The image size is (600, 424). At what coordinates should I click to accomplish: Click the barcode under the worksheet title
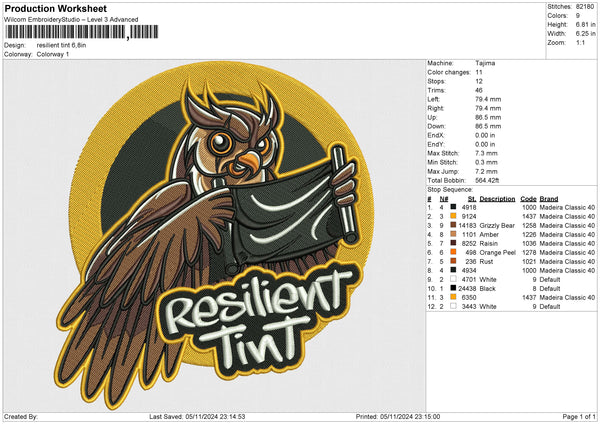pos(82,32)
